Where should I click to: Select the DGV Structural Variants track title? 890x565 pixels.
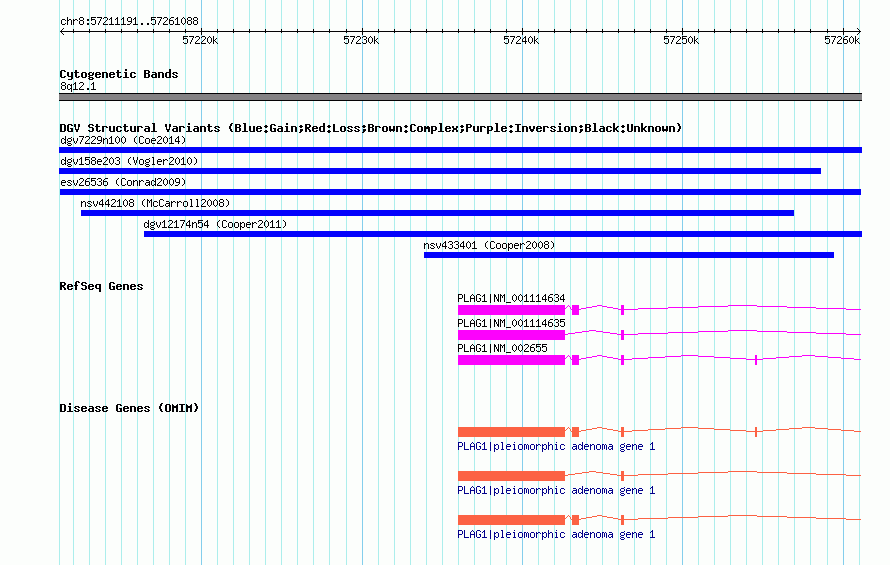click(370, 128)
